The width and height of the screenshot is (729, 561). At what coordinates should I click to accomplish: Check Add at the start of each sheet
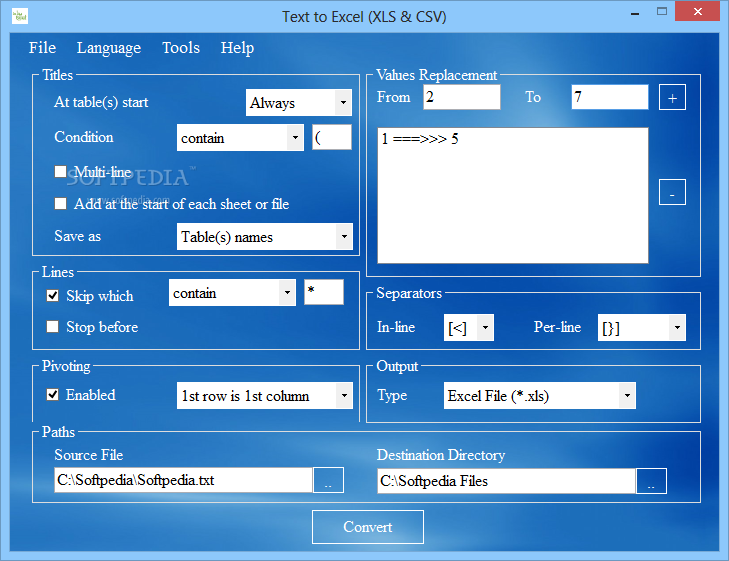click(x=60, y=204)
